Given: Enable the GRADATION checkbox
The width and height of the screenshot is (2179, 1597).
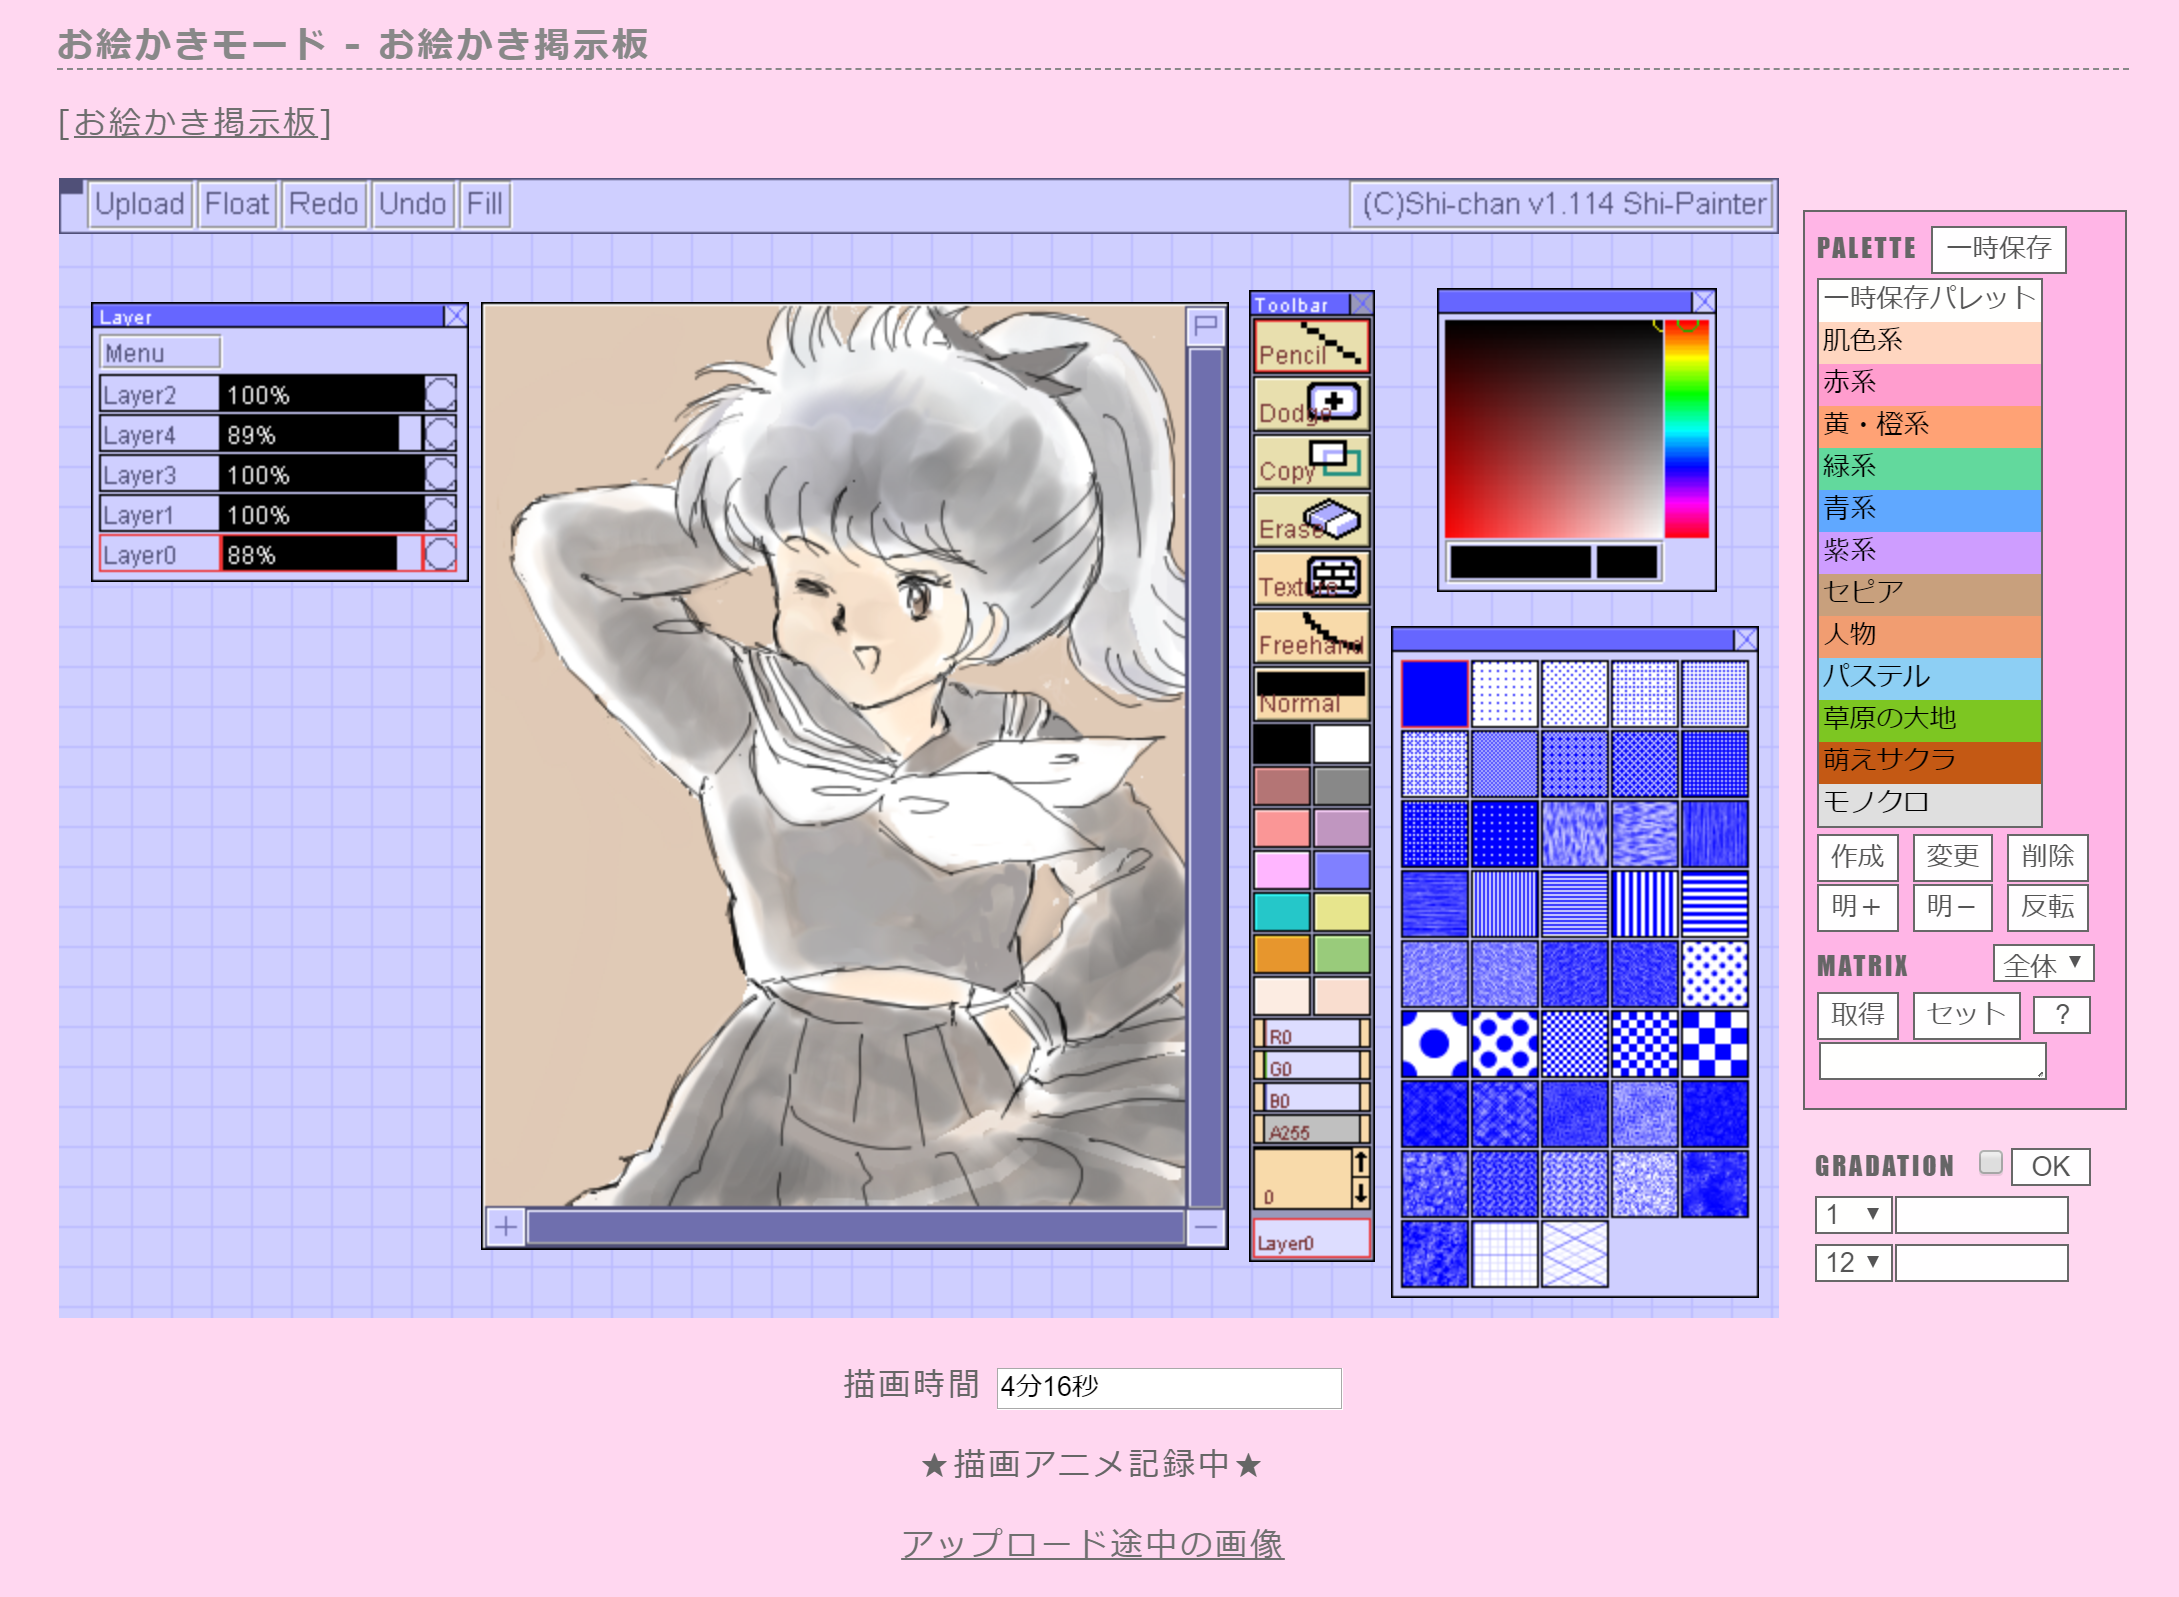Looking at the screenshot, I should pyautogui.click(x=1990, y=1162).
